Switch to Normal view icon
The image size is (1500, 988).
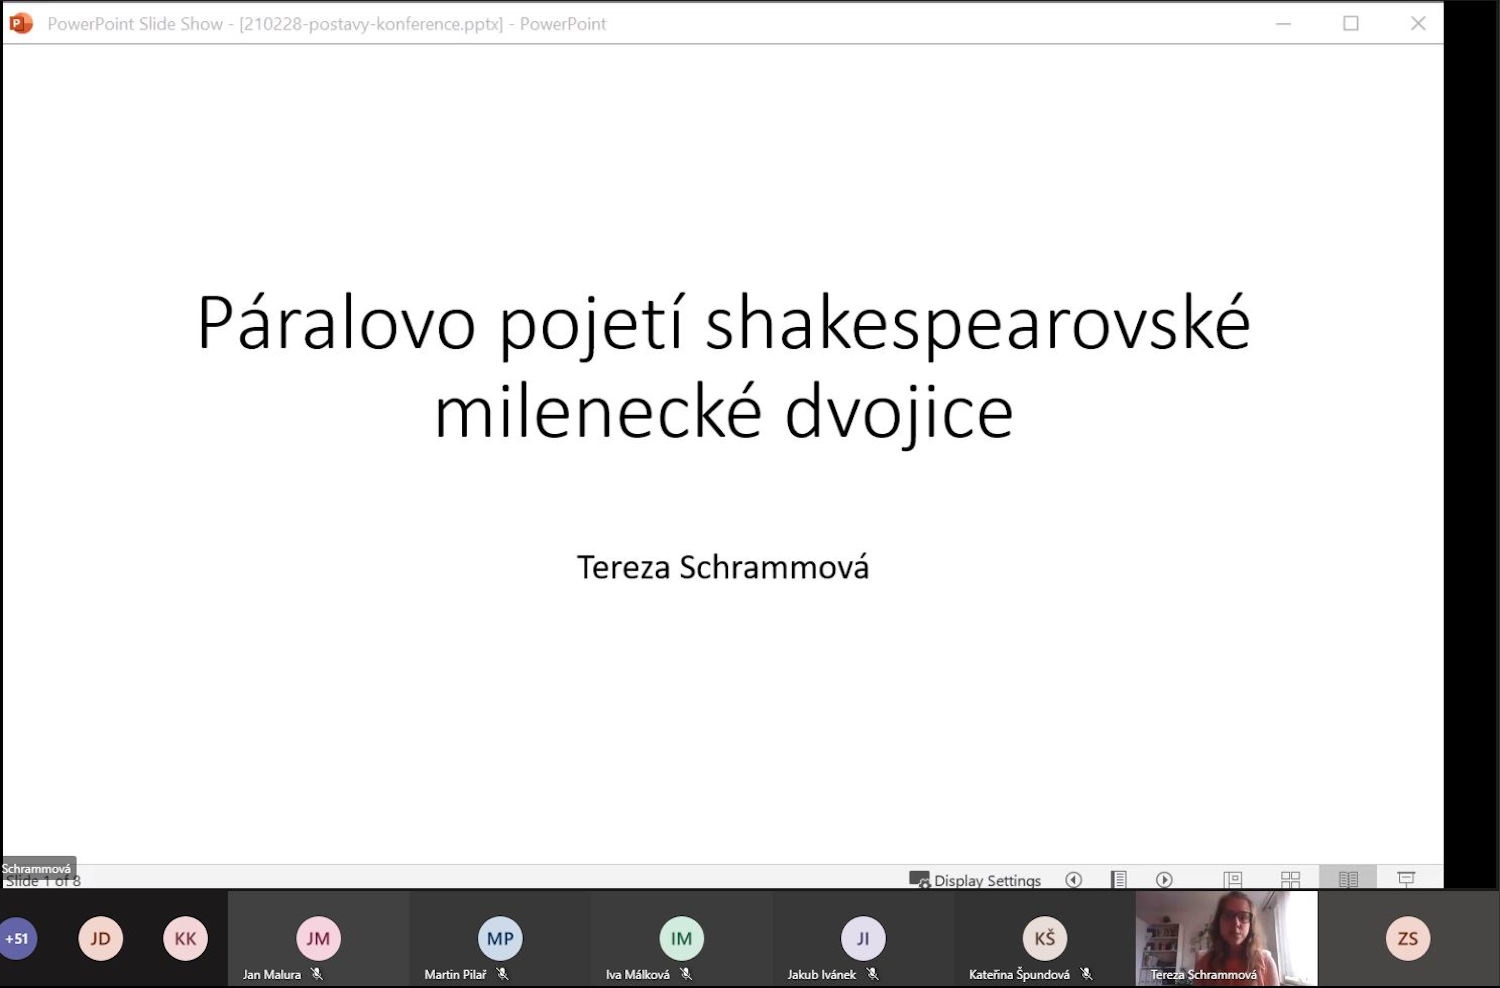point(1233,880)
